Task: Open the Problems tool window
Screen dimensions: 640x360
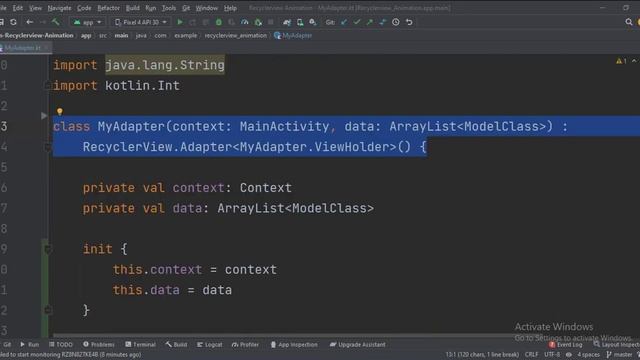Action: click(99, 344)
